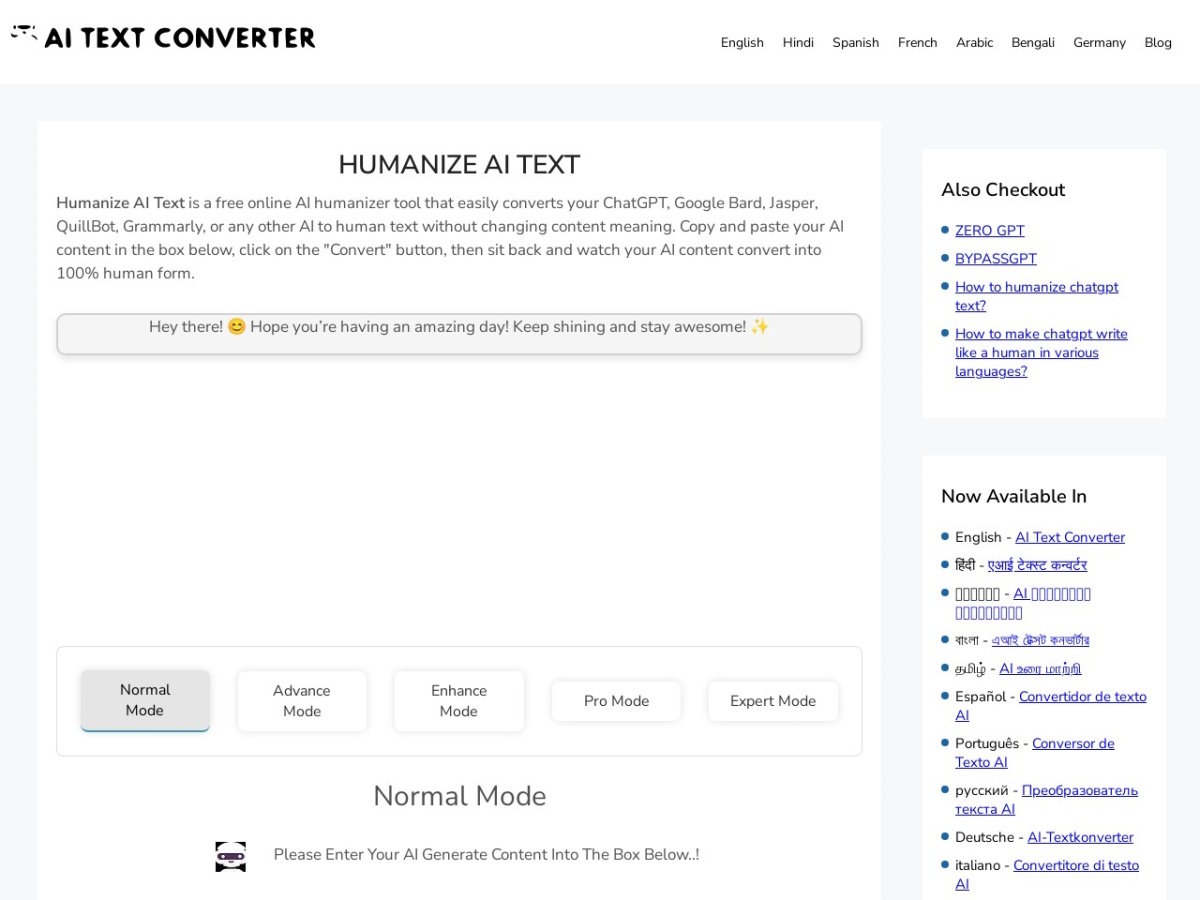Image resolution: width=1200 pixels, height=900 pixels.
Task: Switch to Advance Mode
Action: 302,700
